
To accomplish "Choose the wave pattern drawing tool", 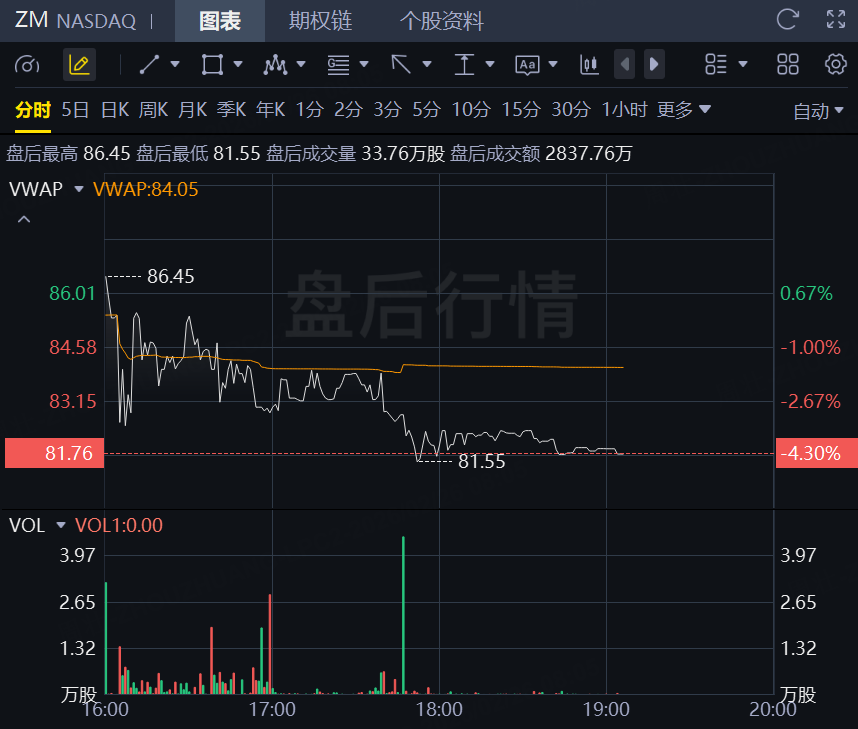I will point(275,65).
